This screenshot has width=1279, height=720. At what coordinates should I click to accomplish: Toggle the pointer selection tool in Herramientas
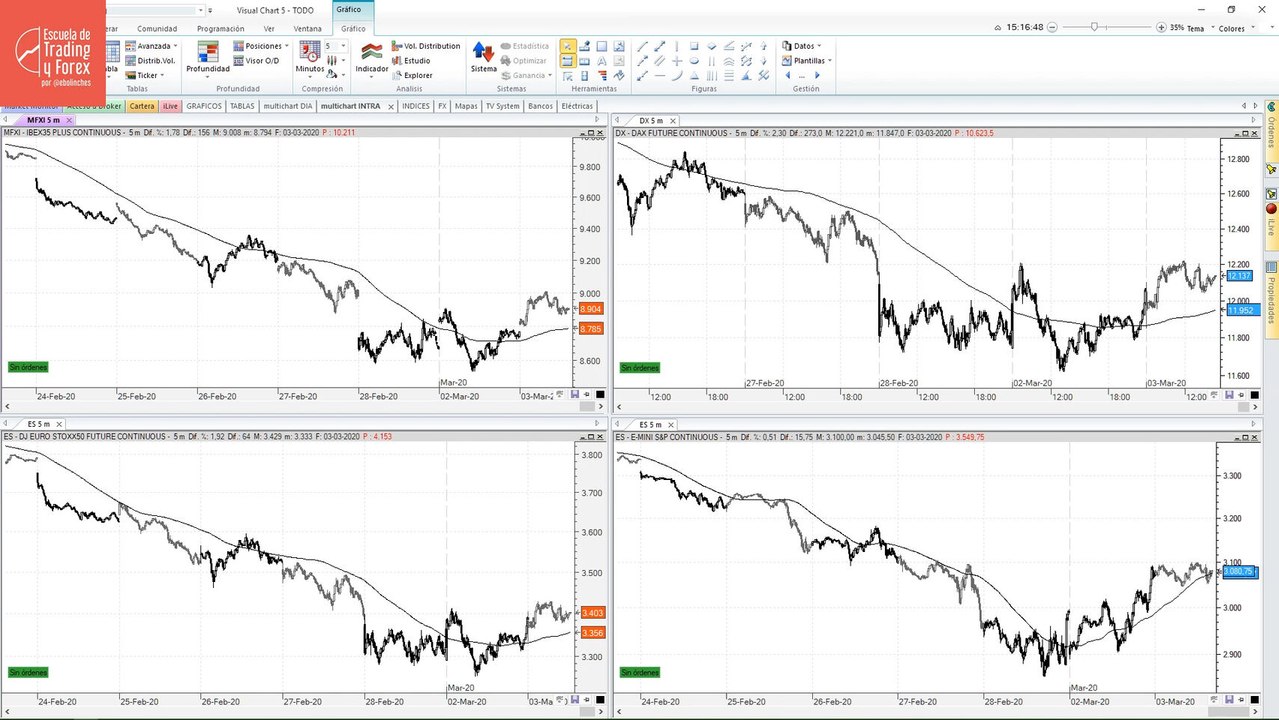tap(568, 46)
